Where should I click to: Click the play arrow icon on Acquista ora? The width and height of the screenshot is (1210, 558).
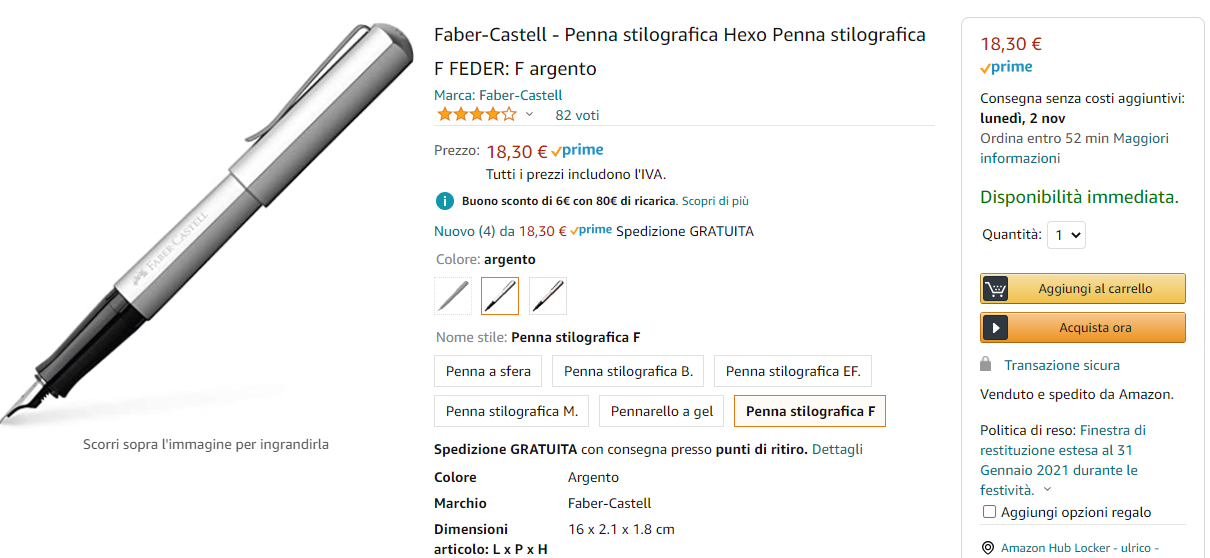[x=995, y=328]
